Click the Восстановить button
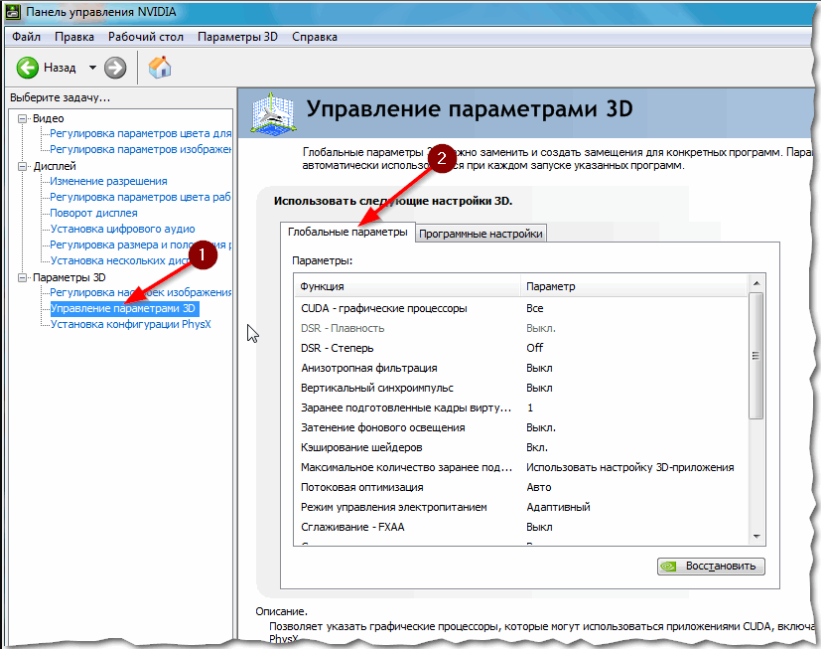The width and height of the screenshot is (821, 649). [x=710, y=565]
